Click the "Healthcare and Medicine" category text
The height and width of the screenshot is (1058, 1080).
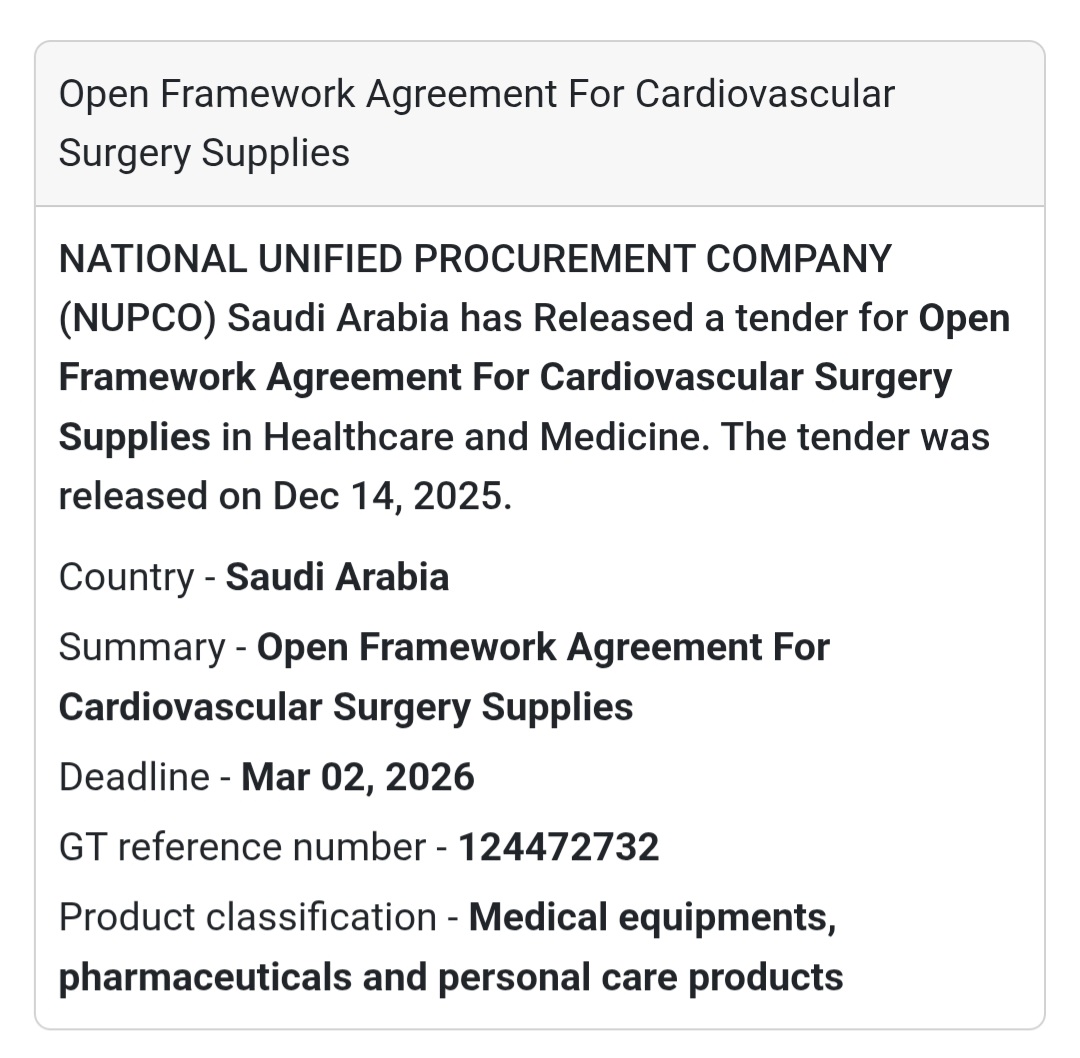(x=486, y=437)
